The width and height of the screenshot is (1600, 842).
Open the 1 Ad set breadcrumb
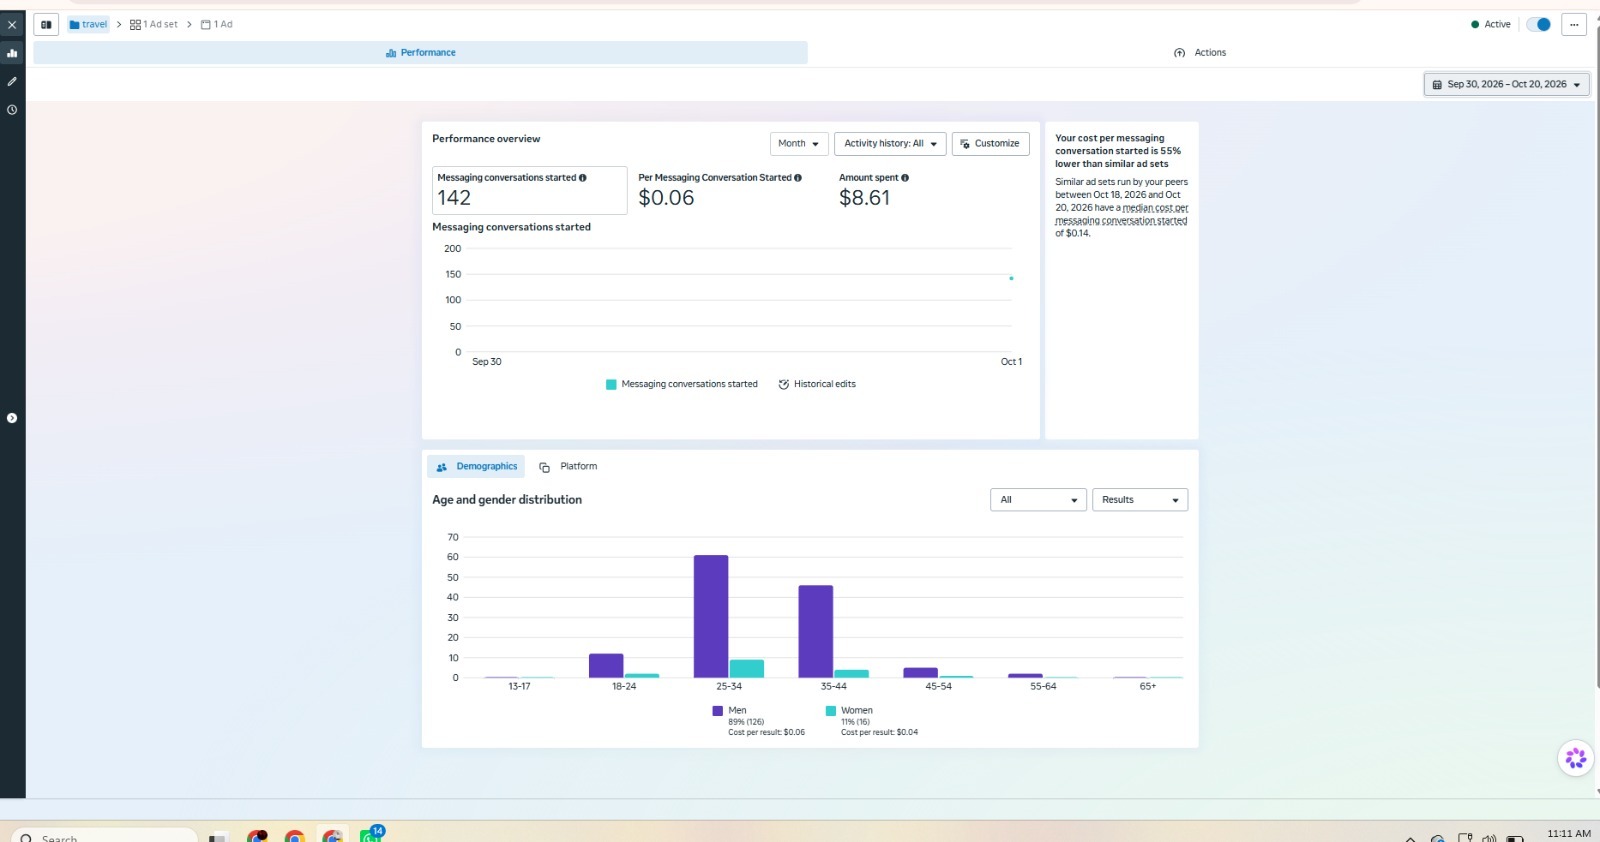[154, 25]
